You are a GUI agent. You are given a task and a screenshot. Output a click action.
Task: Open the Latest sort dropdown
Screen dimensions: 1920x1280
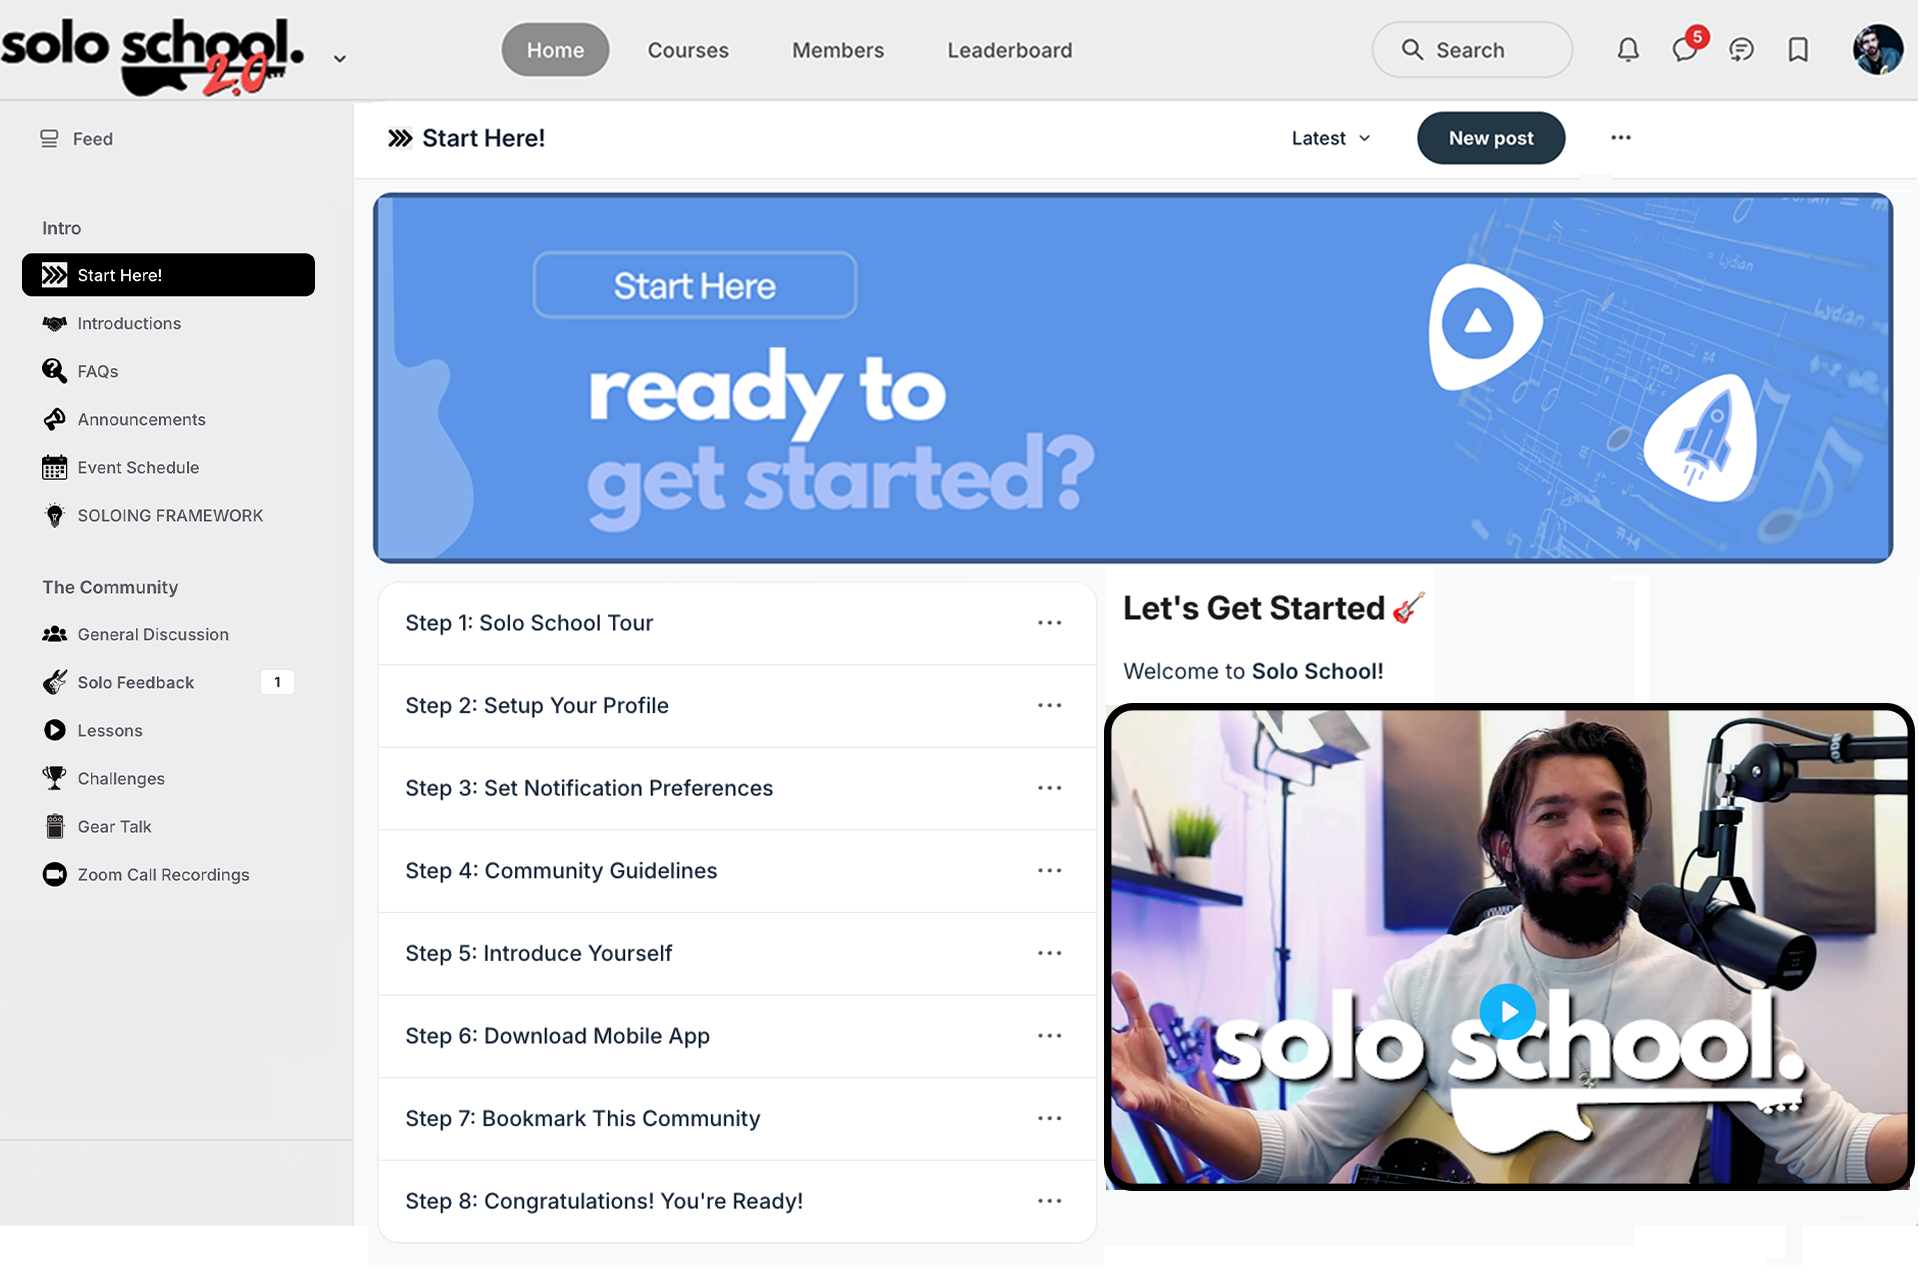(1331, 138)
